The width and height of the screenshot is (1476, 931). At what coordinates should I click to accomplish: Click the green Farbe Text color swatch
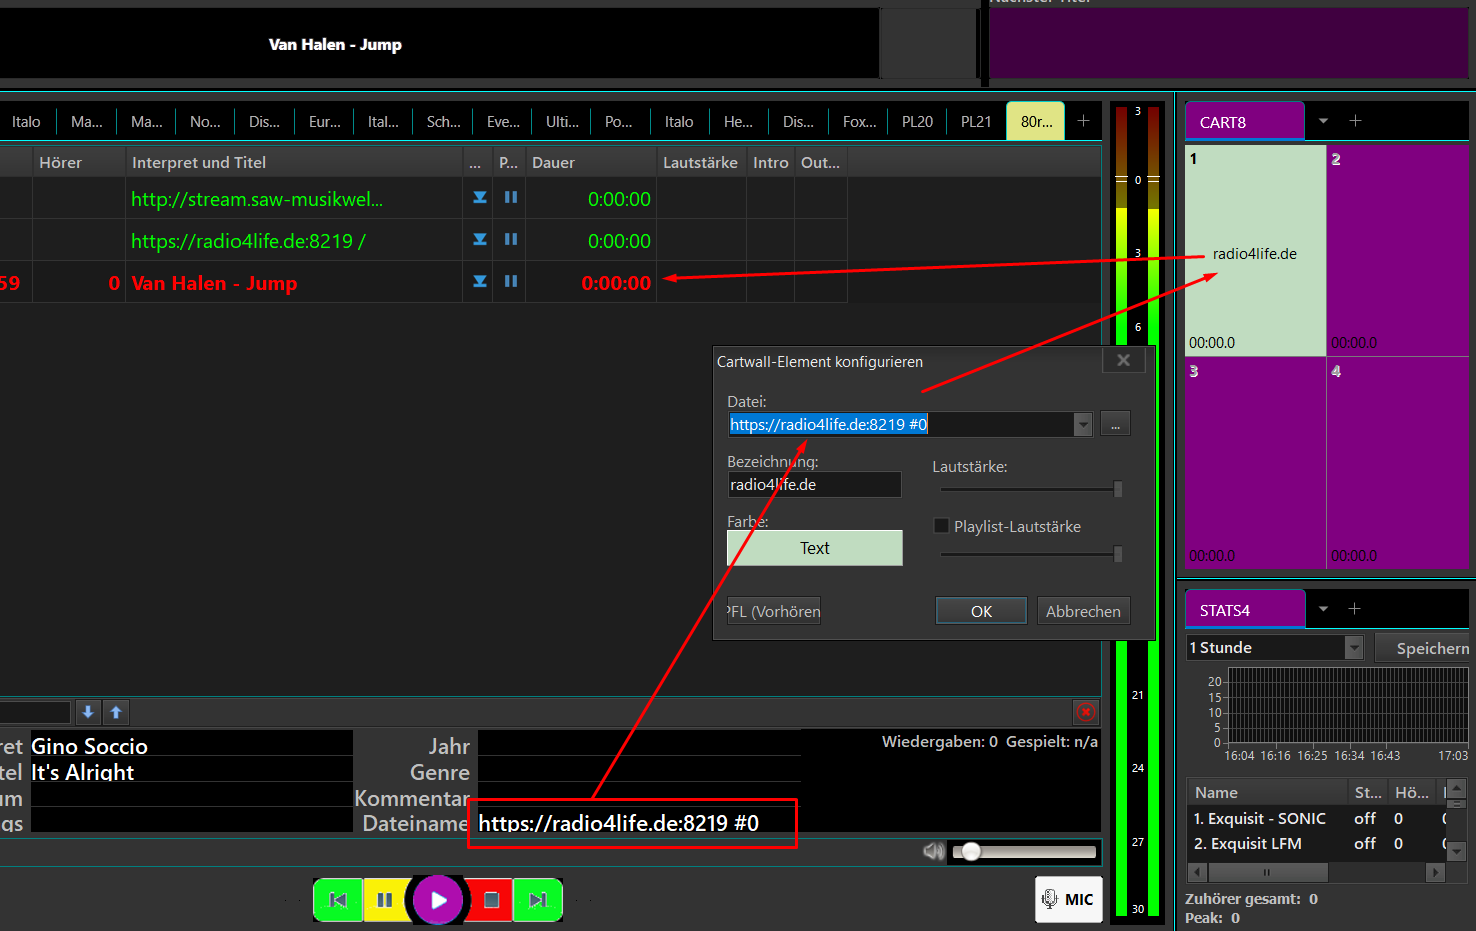tap(814, 548)
